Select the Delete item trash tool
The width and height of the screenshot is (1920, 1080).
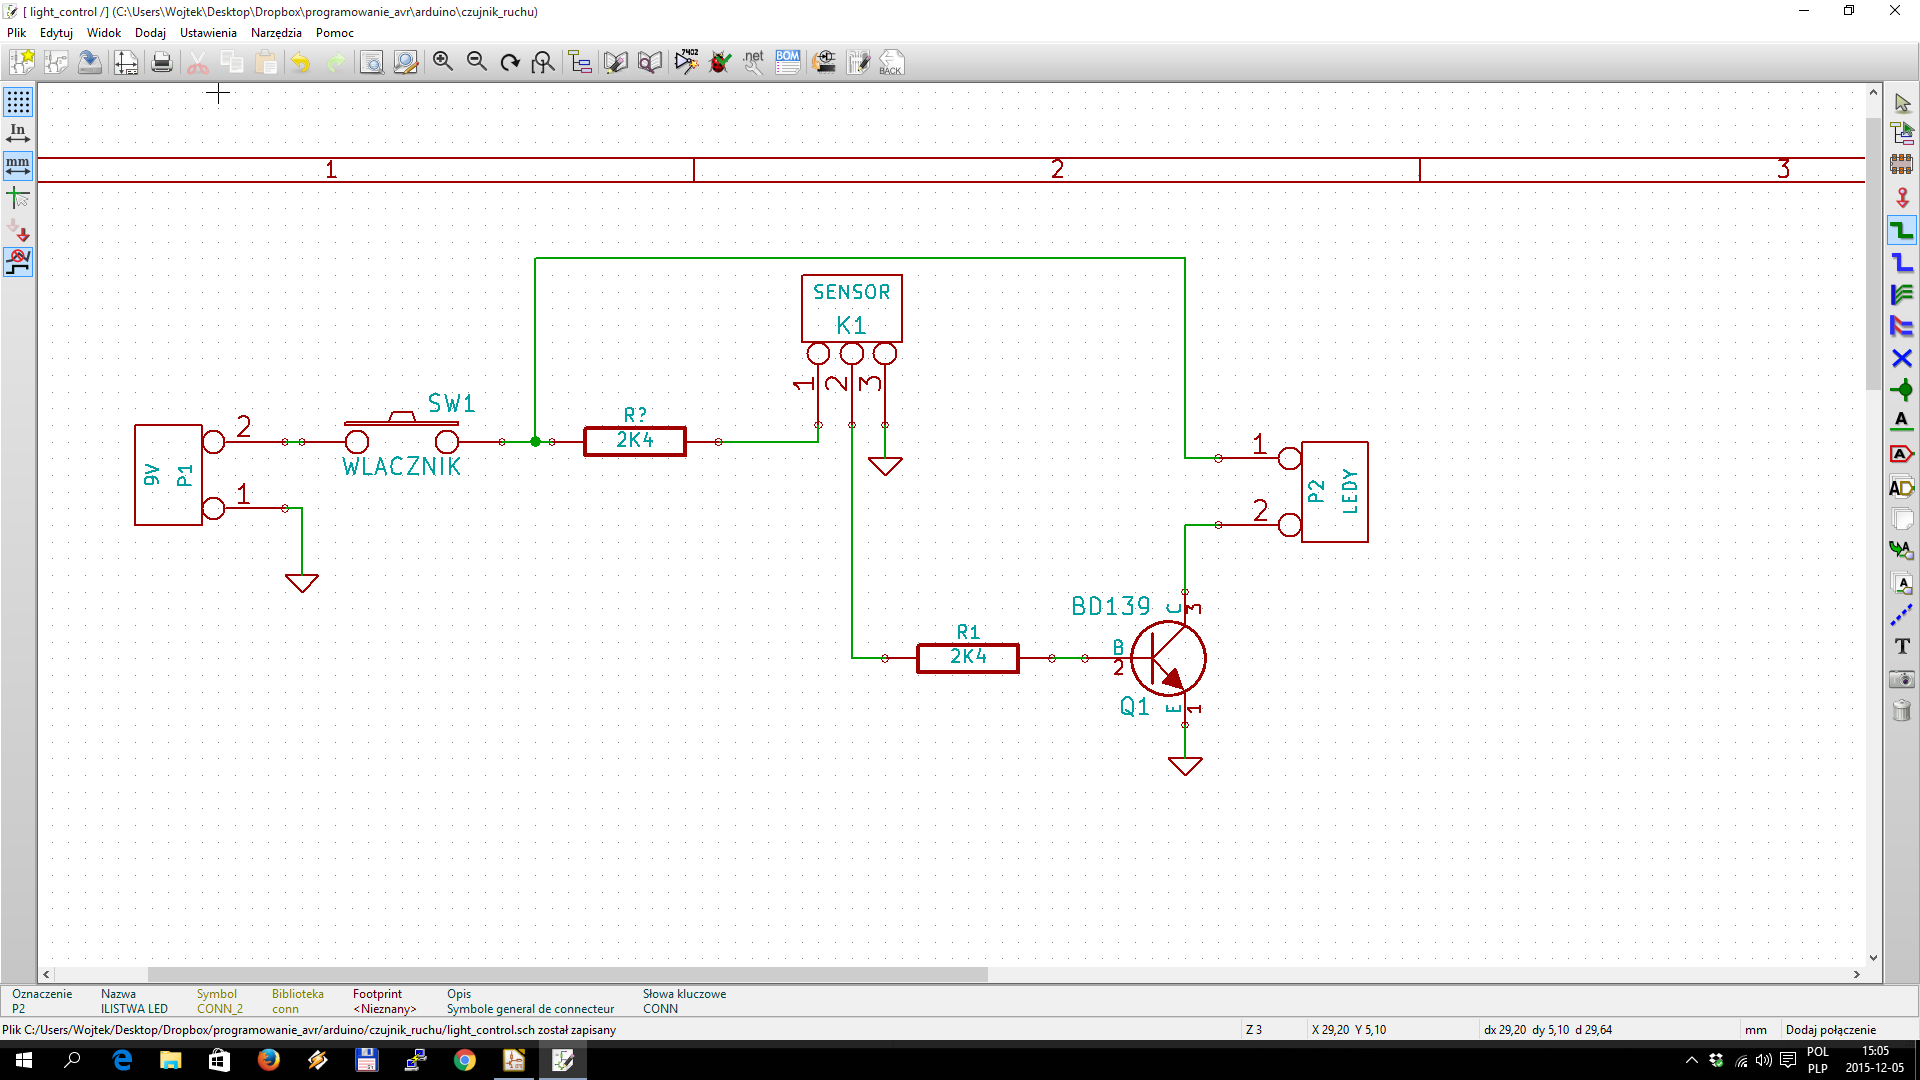click(x=1902, y=711)
